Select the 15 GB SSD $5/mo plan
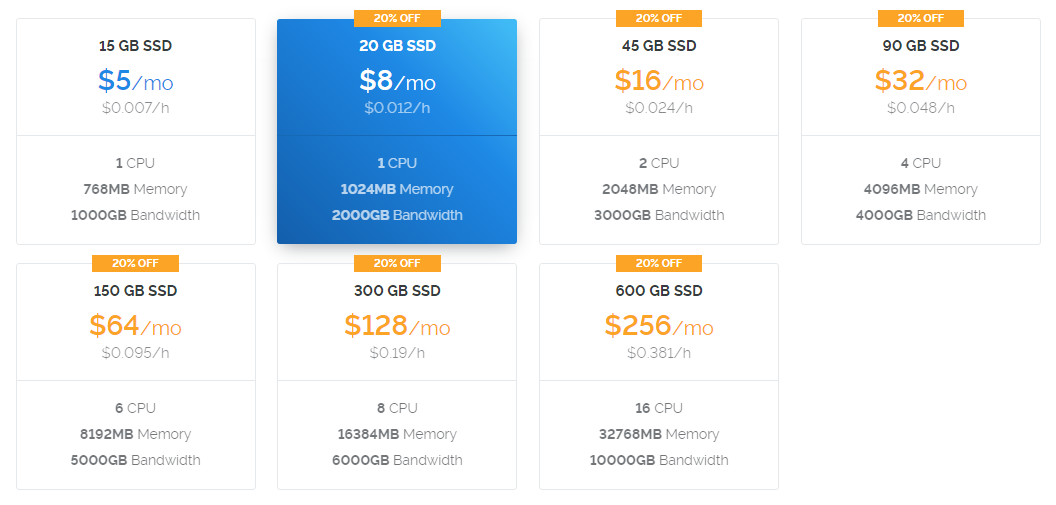The image size is (1056, 505). point(136,131)
